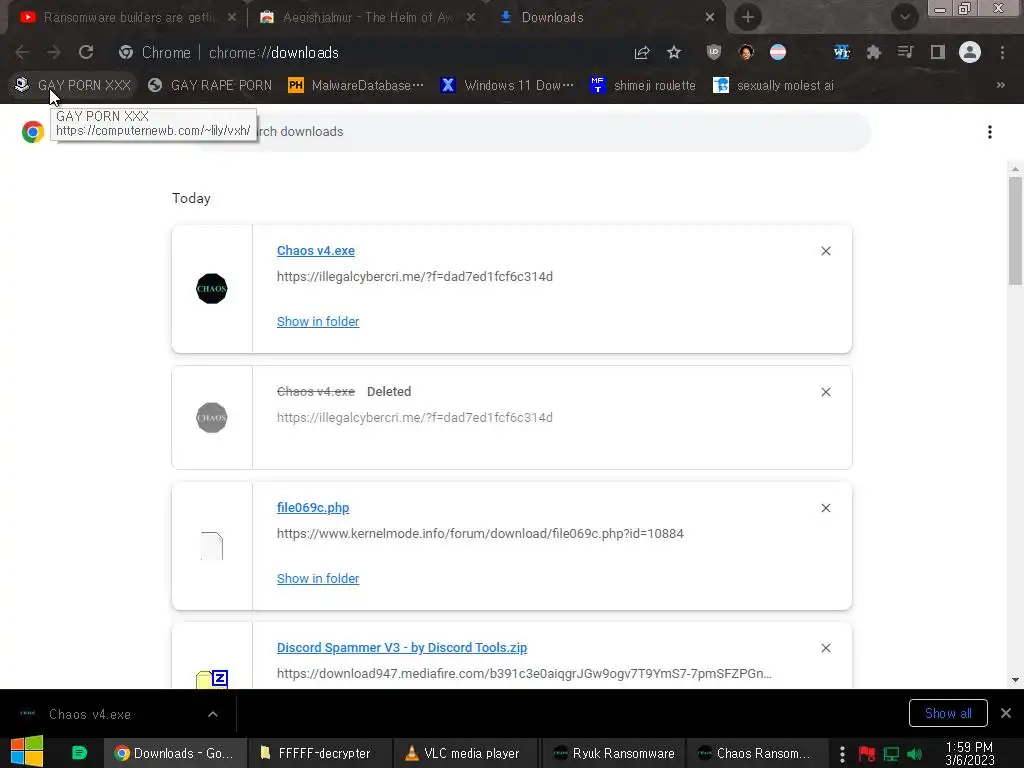Click the avatar face extension icon
Image resolution: width=1024 pixels, height=768 pixels.
click(746, 52)
